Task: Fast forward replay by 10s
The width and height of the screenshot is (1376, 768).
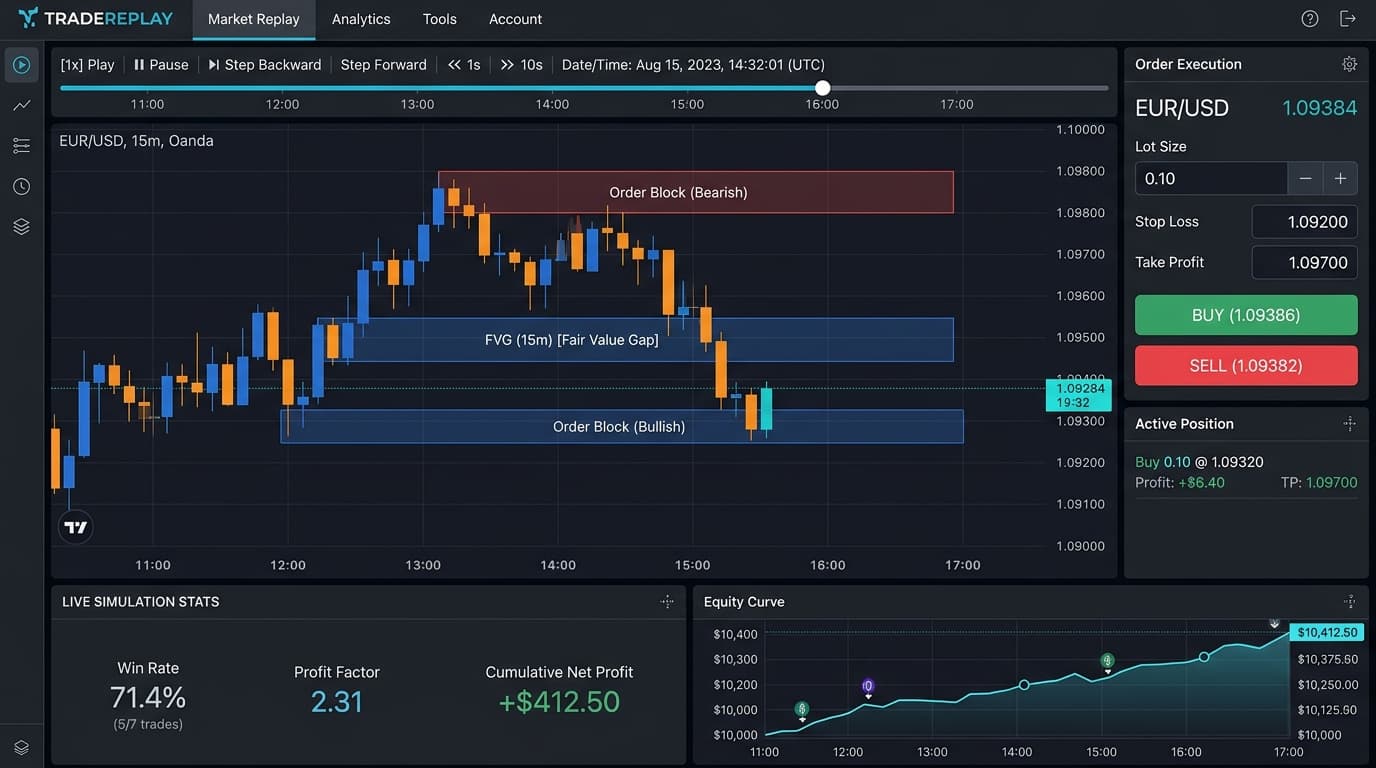Action: tap(521, 65)
